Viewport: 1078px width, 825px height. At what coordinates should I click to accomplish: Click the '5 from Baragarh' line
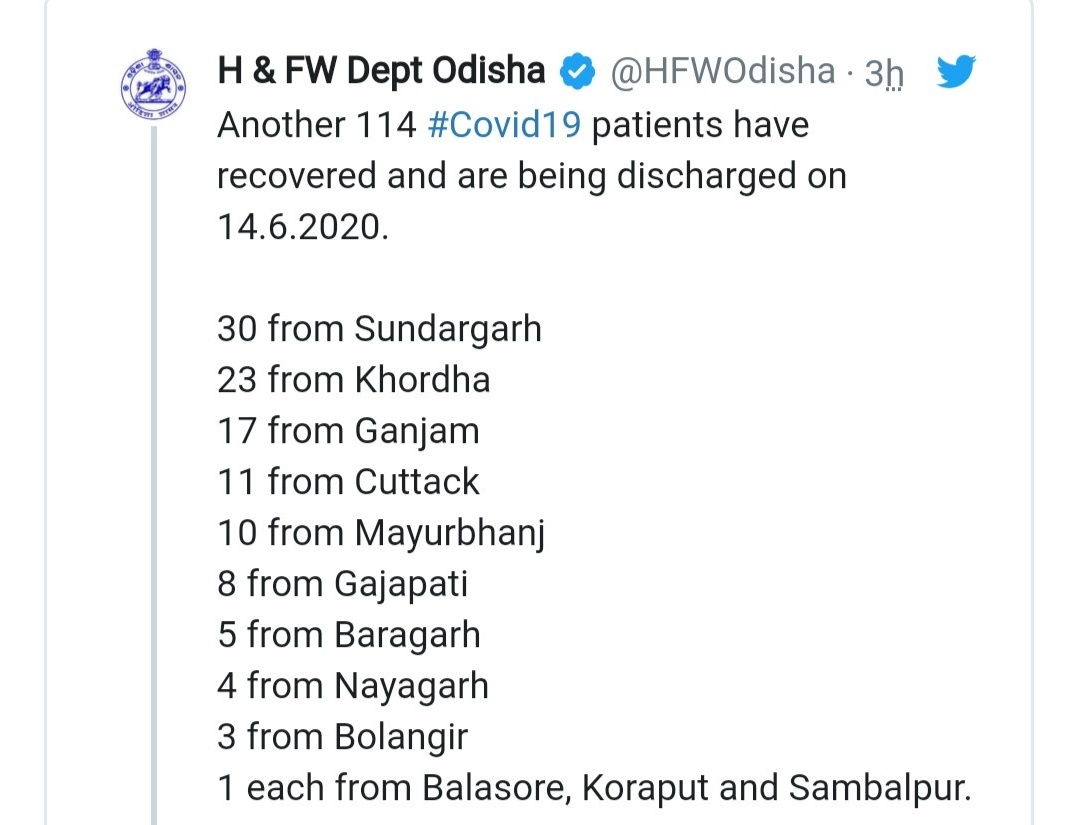click(349, 635)
